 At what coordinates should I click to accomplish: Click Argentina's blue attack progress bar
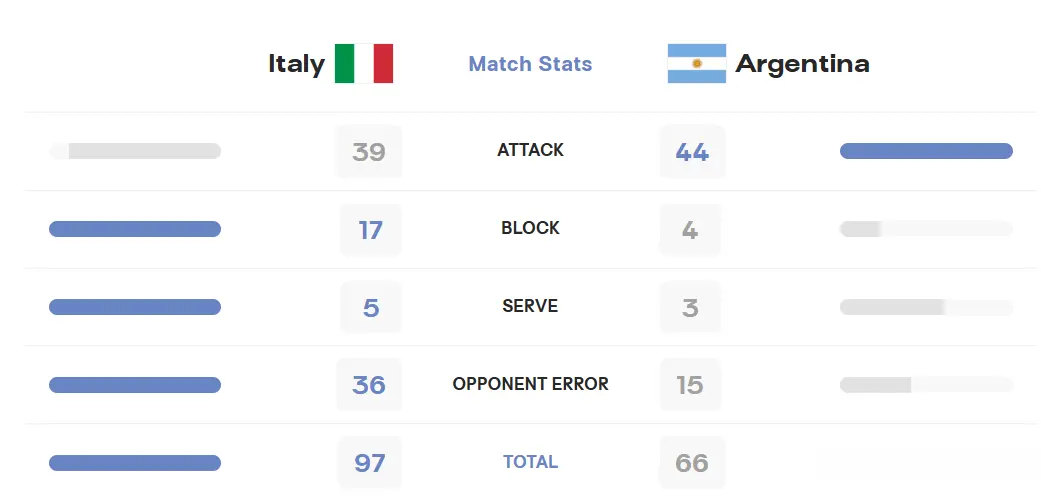926,151
